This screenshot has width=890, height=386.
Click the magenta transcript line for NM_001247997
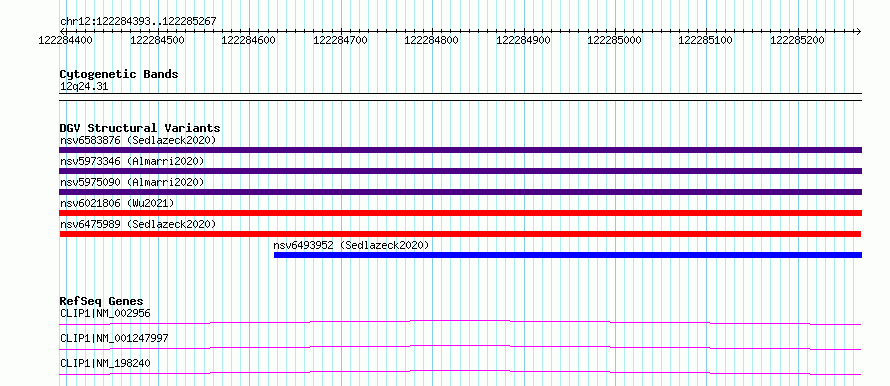click(460, 347)
